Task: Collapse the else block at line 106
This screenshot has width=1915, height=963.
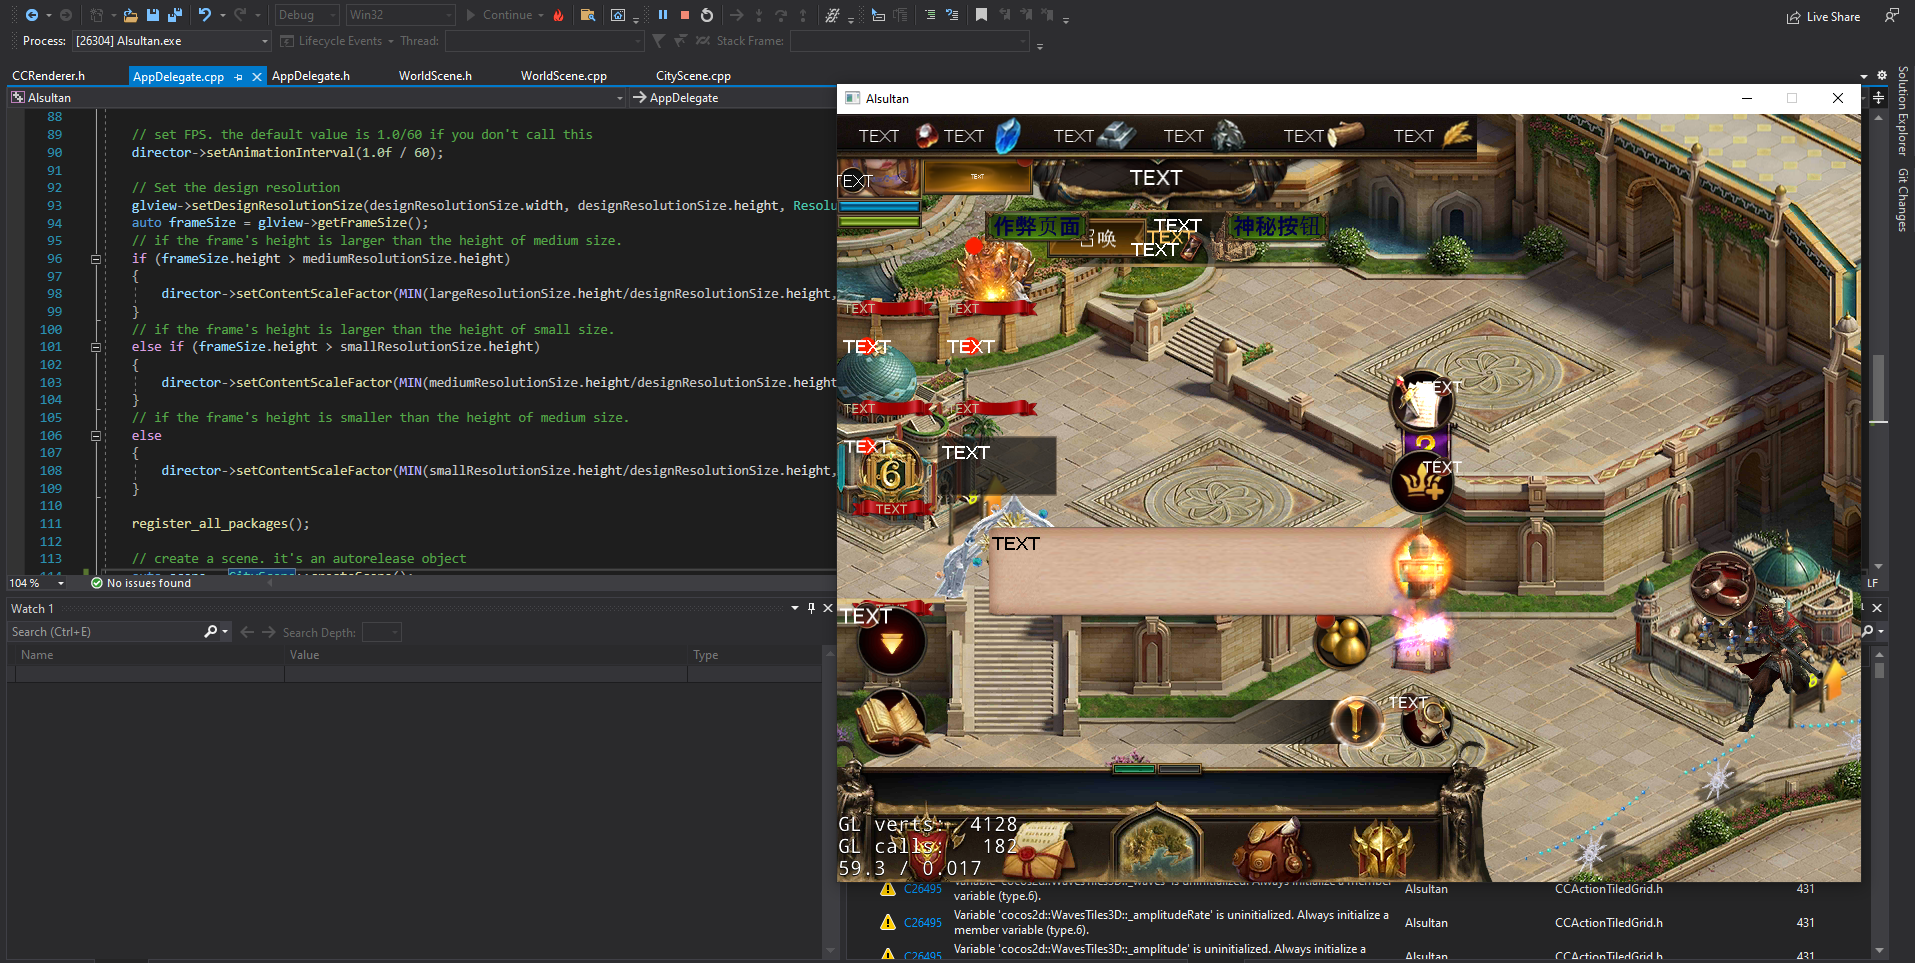Action: coord(96,436)
